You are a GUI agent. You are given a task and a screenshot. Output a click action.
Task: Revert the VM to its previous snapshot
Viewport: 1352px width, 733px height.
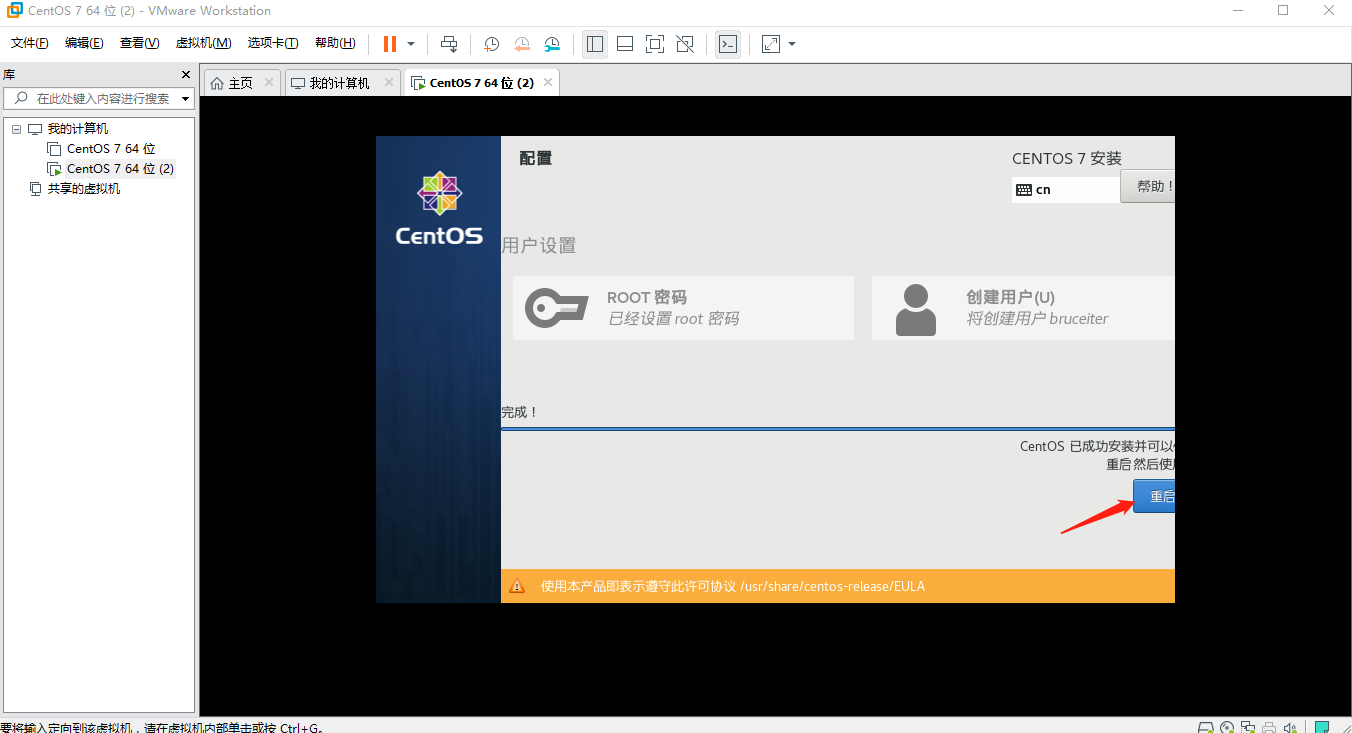coord(522,44)
